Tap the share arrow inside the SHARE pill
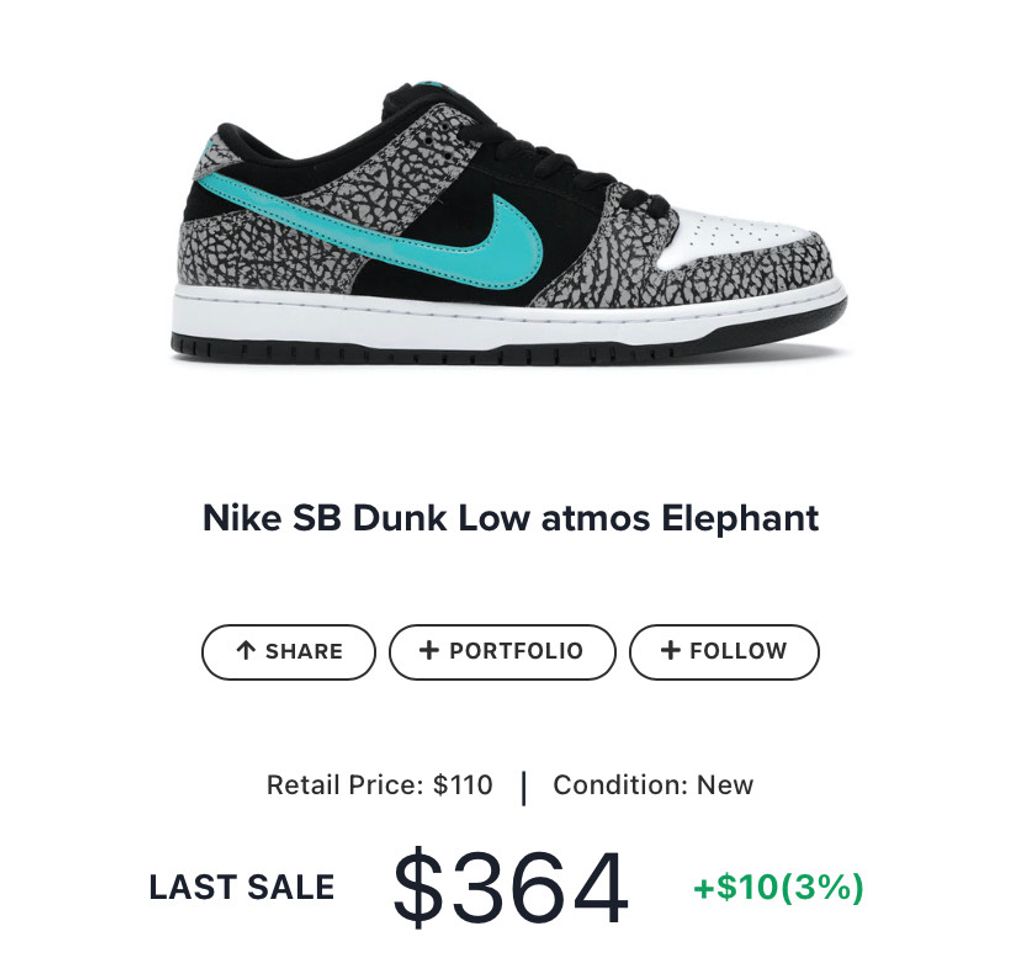 click(x=244, y=651)
